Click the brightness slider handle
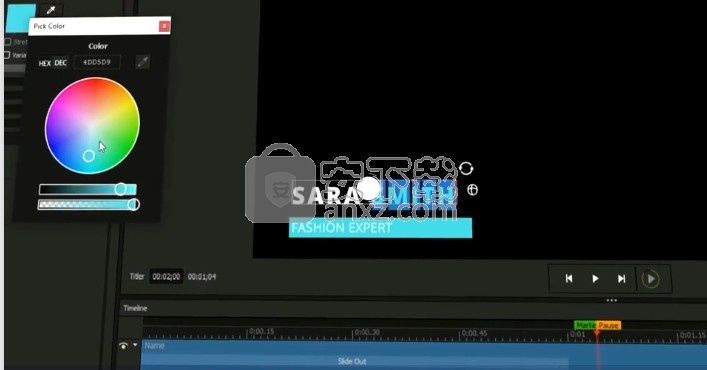Screen dimensions: 707x370 120,189
